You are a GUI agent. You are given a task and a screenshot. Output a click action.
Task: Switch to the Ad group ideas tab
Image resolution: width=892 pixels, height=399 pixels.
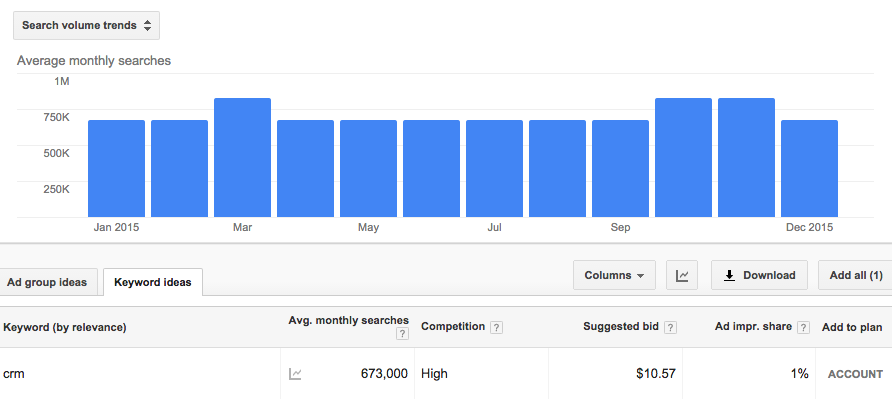tap(47, 283)
